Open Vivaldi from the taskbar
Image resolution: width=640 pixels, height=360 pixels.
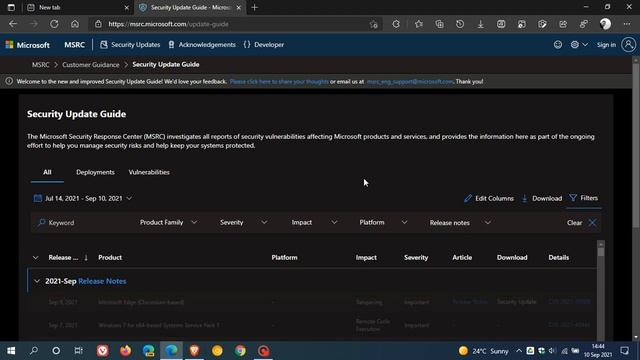coord(102,351)
